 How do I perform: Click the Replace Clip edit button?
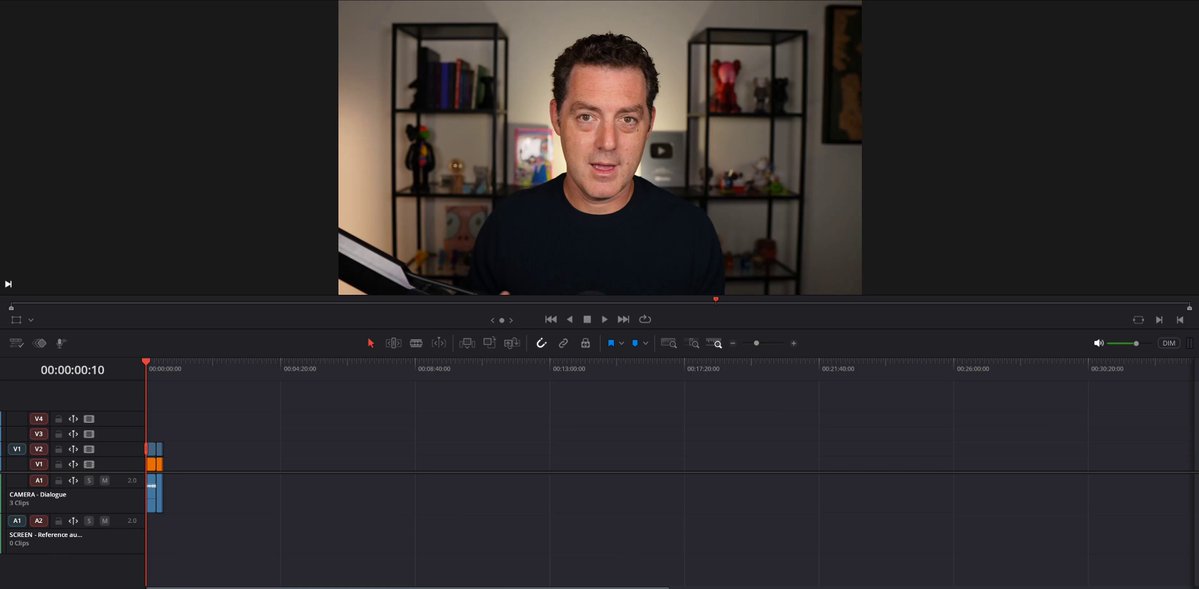[512, 343]
